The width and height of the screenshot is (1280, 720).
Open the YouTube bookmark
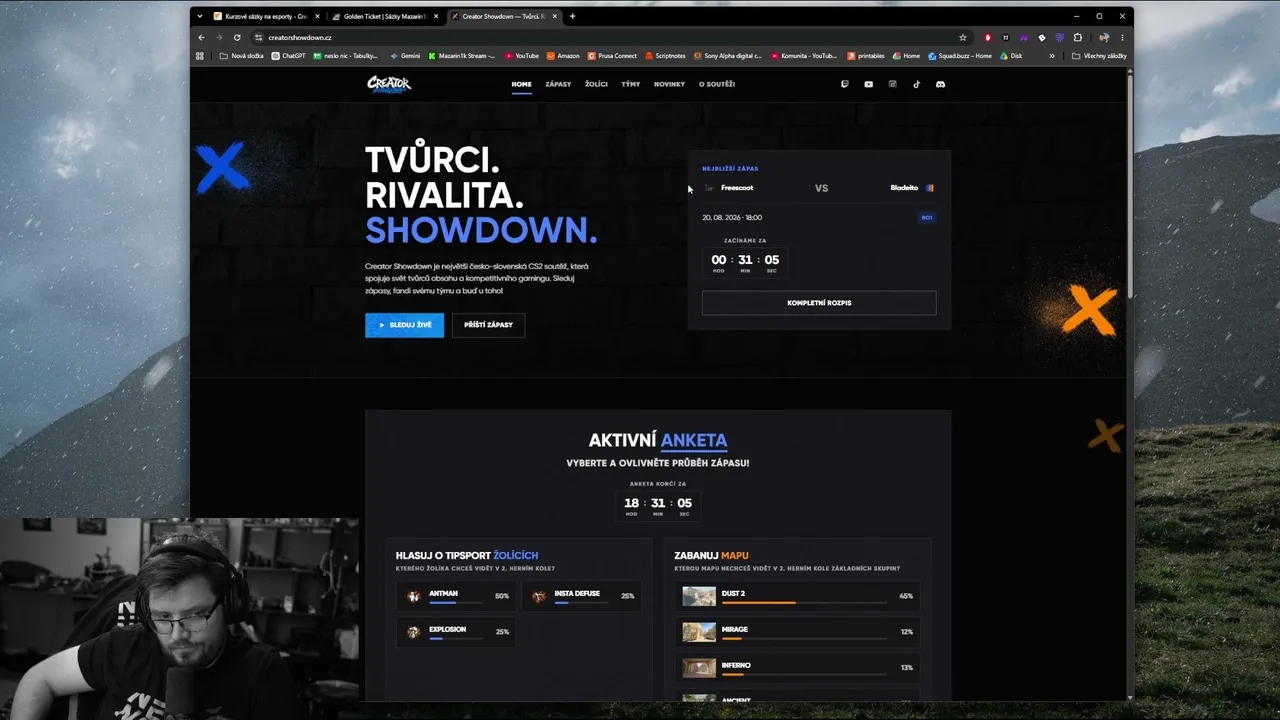click(x=522, y=56)
